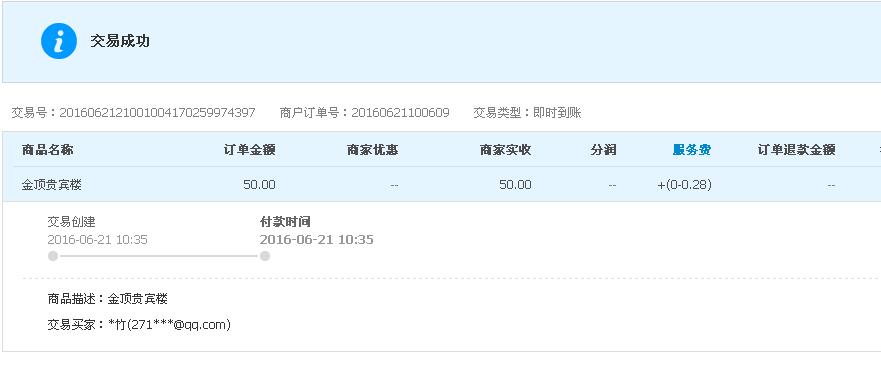The height and width of the screenshot is (374, 881).
Task: Select merchant order number 20160621100609
Action: coord(400,113)
